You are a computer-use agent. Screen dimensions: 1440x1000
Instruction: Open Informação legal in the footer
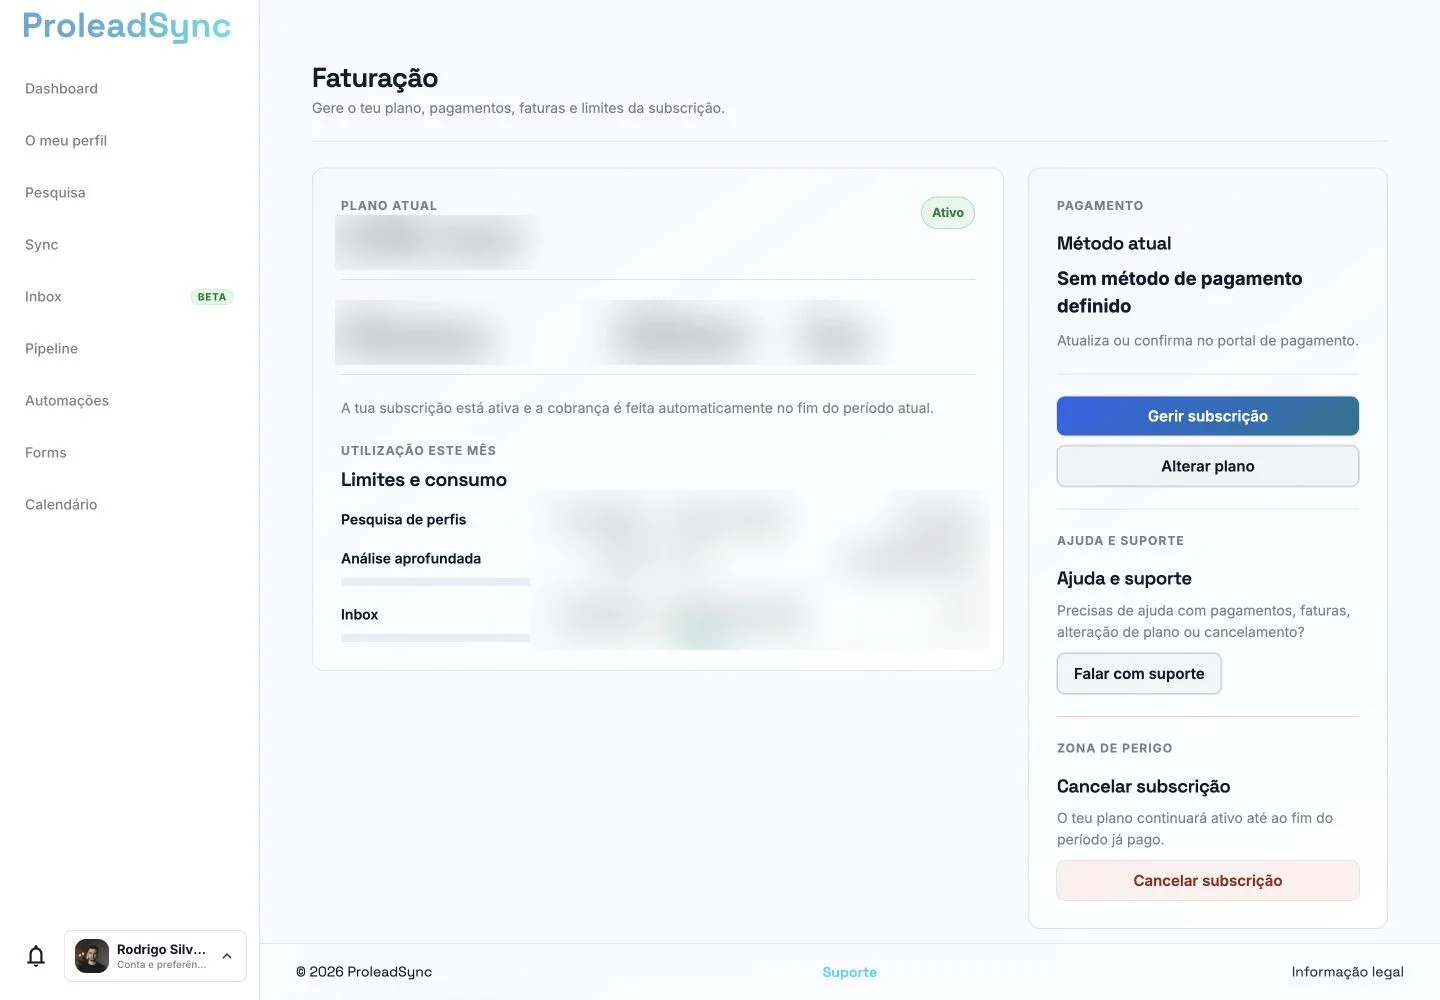click(x=1347, y=972)
